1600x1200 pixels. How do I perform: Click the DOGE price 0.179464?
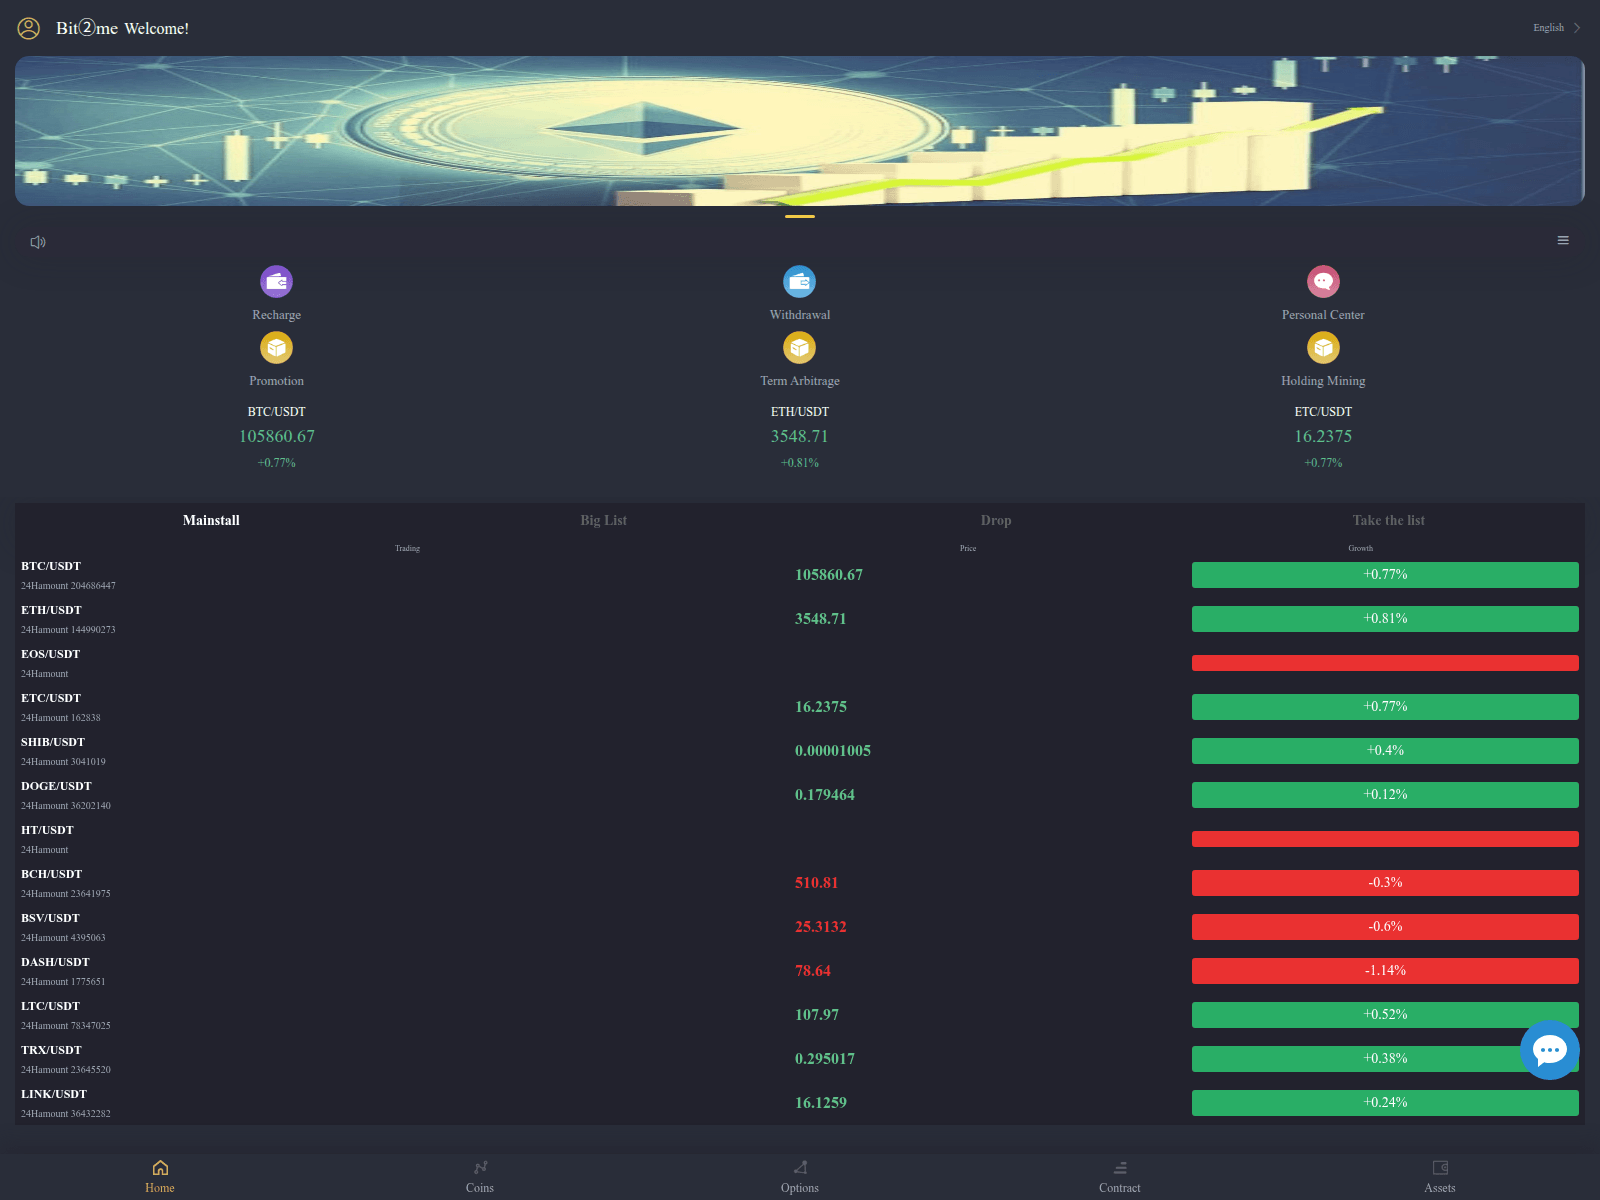tap(825, 795)
